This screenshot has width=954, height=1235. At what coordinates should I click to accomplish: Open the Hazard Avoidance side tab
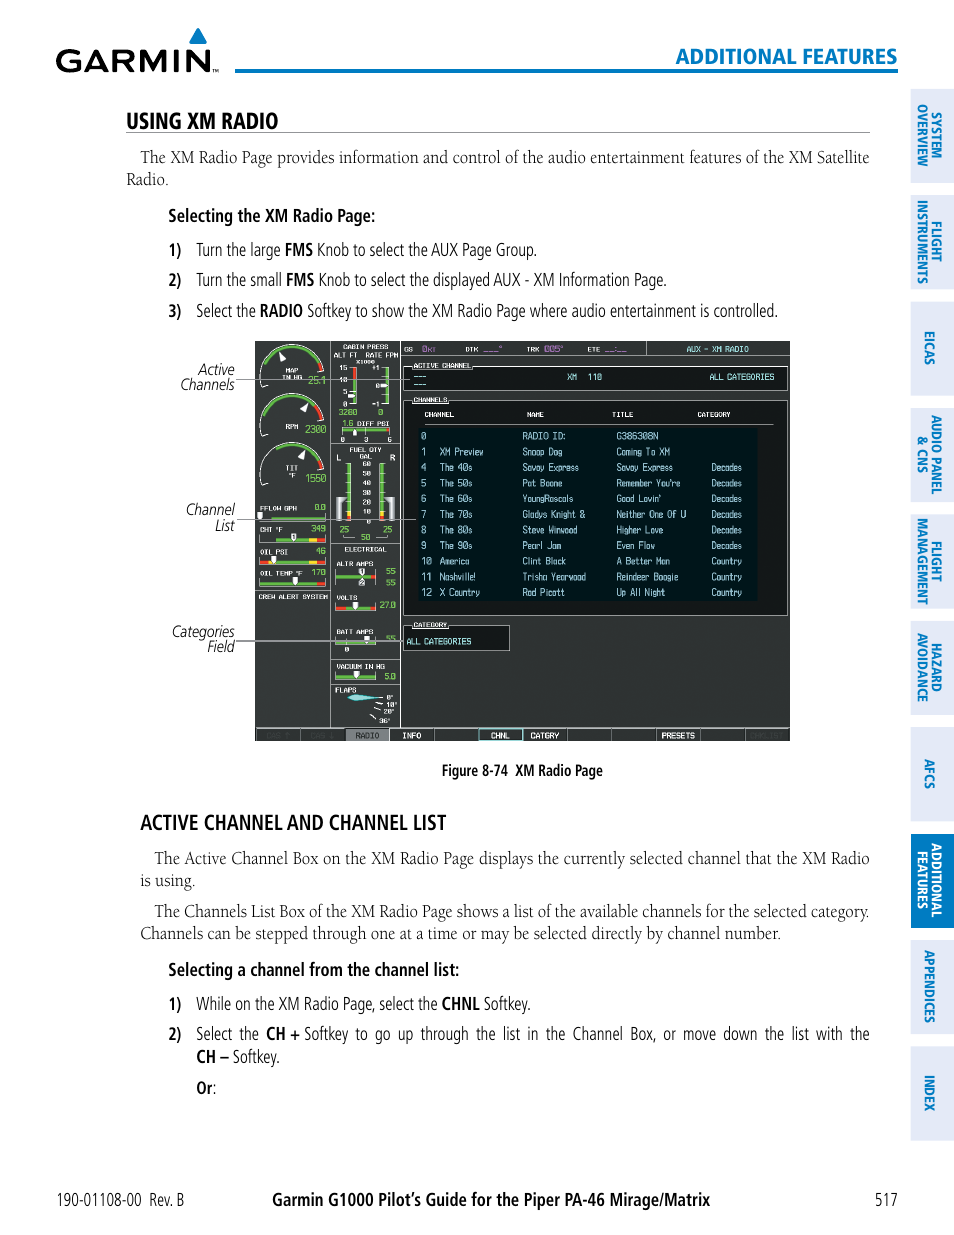coord(931,667)
